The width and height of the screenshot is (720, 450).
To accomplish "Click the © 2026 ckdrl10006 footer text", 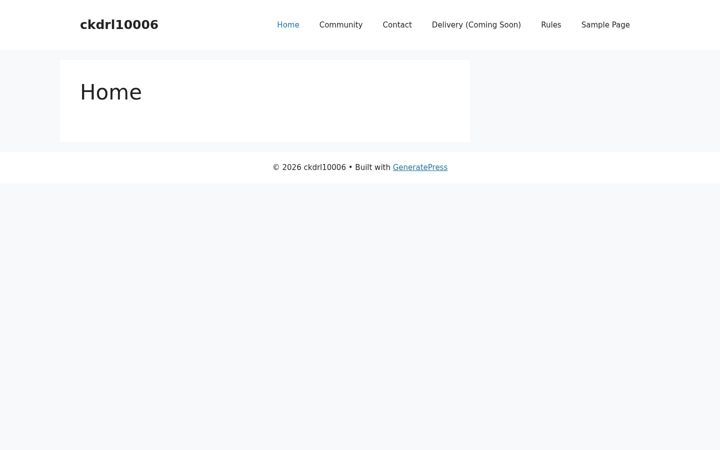I will click(x=309, y=167).
